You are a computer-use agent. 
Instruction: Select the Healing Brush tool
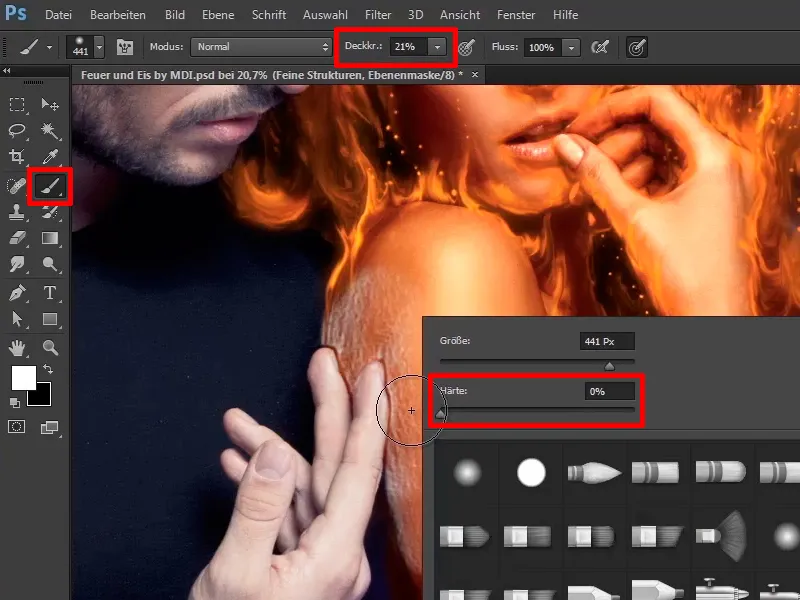pyautogui.click(x=17, y=186)
